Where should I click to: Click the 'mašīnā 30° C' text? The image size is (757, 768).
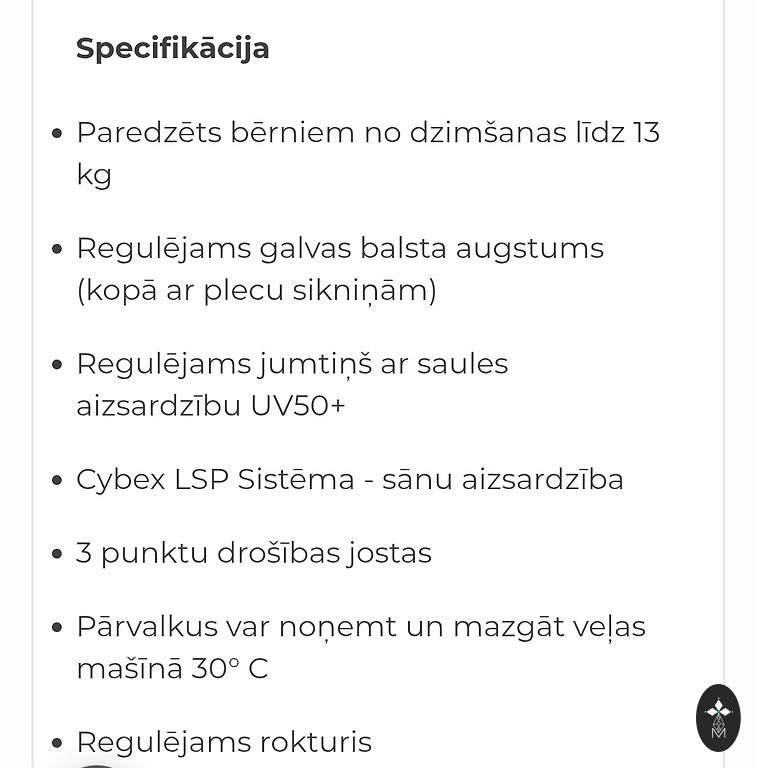pos(172,669)
